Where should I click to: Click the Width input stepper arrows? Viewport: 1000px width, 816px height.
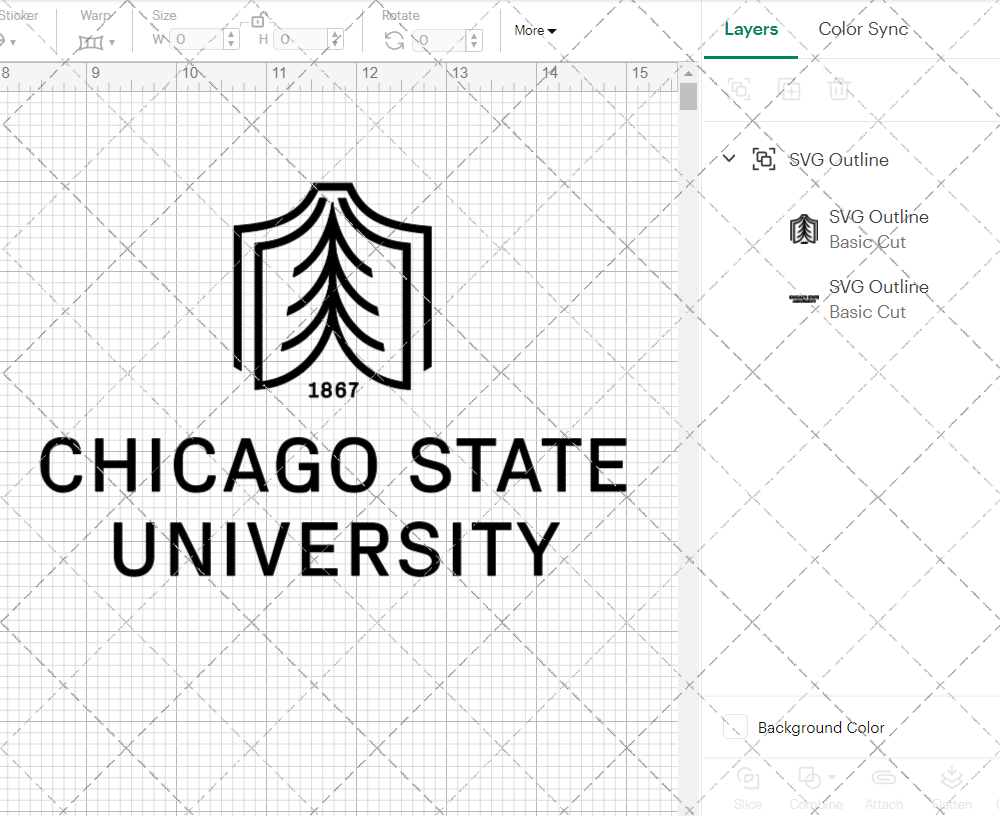pos(231,41)
